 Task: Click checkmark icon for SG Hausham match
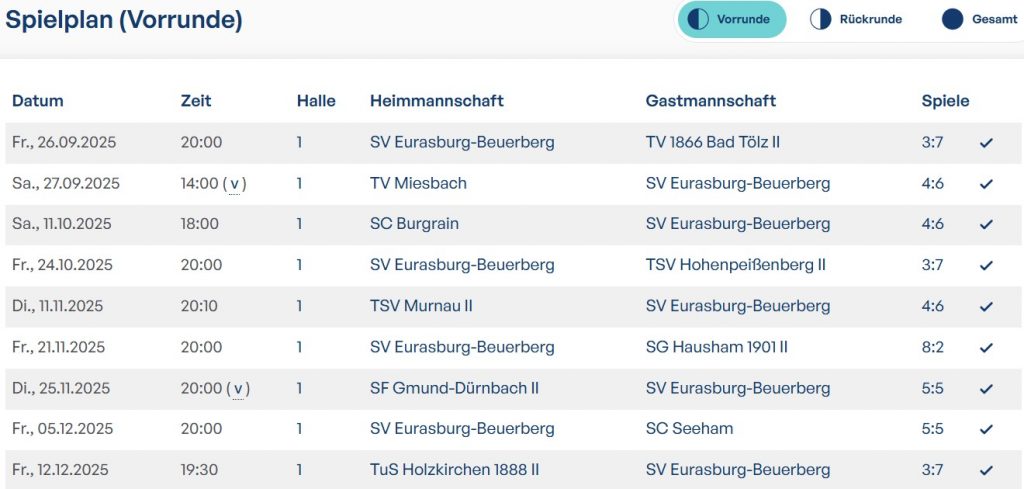pyautogui.click(x=986, y=347)
